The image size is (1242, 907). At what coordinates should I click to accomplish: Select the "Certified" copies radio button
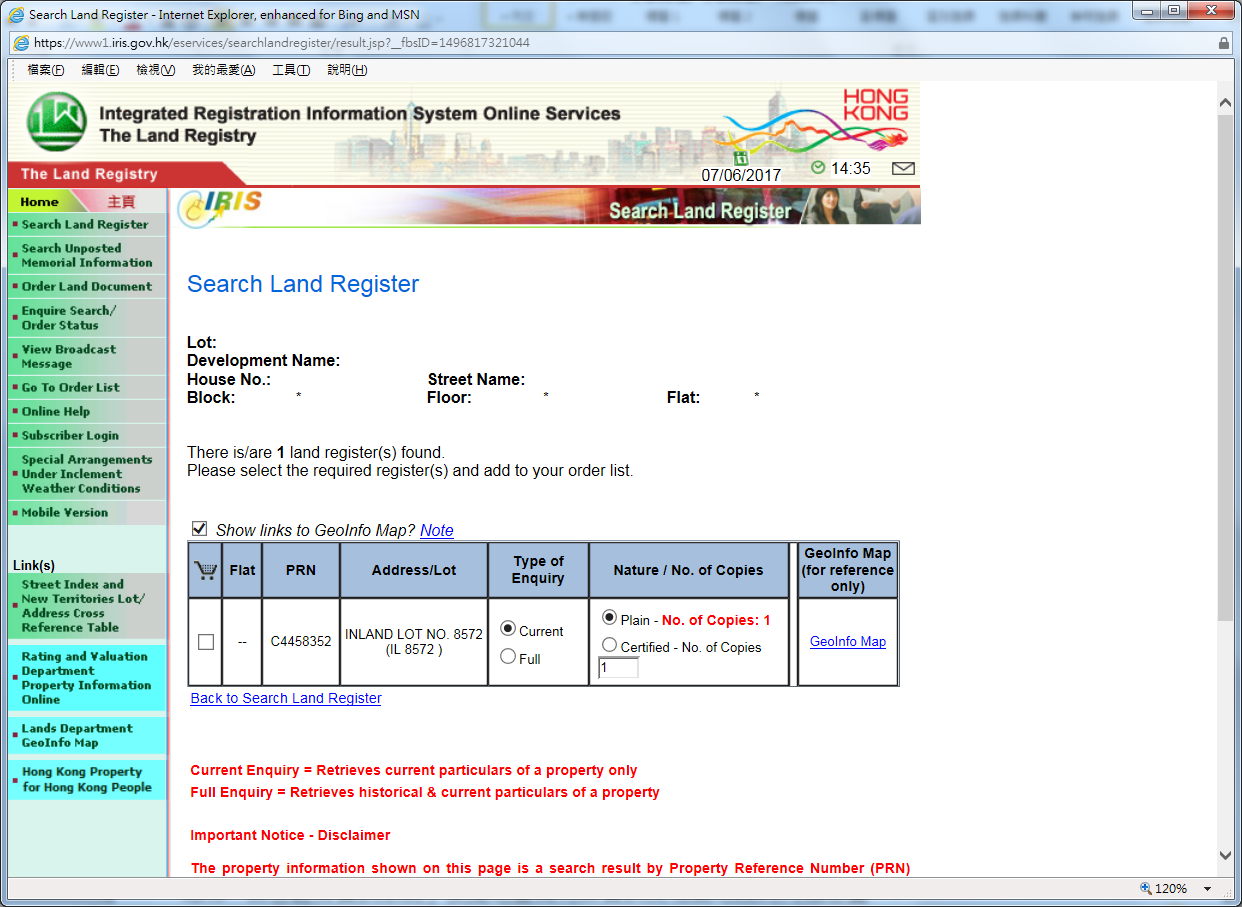click(x=610, y=644)
